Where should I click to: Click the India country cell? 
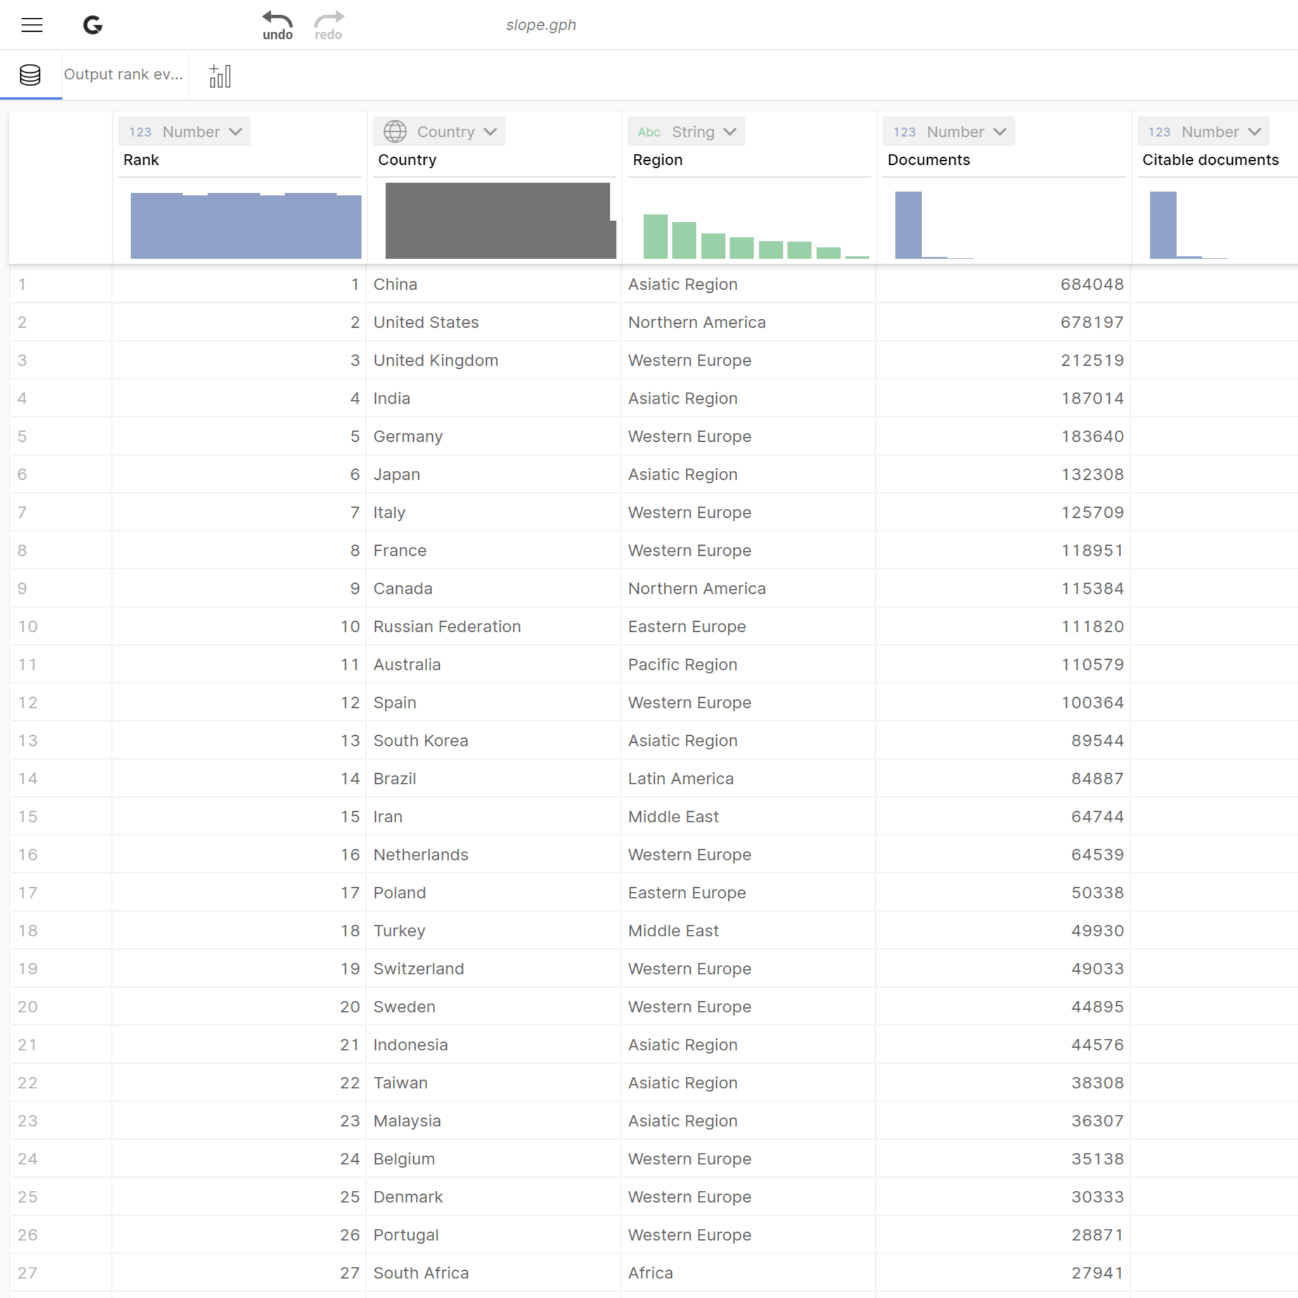[494, 398]
